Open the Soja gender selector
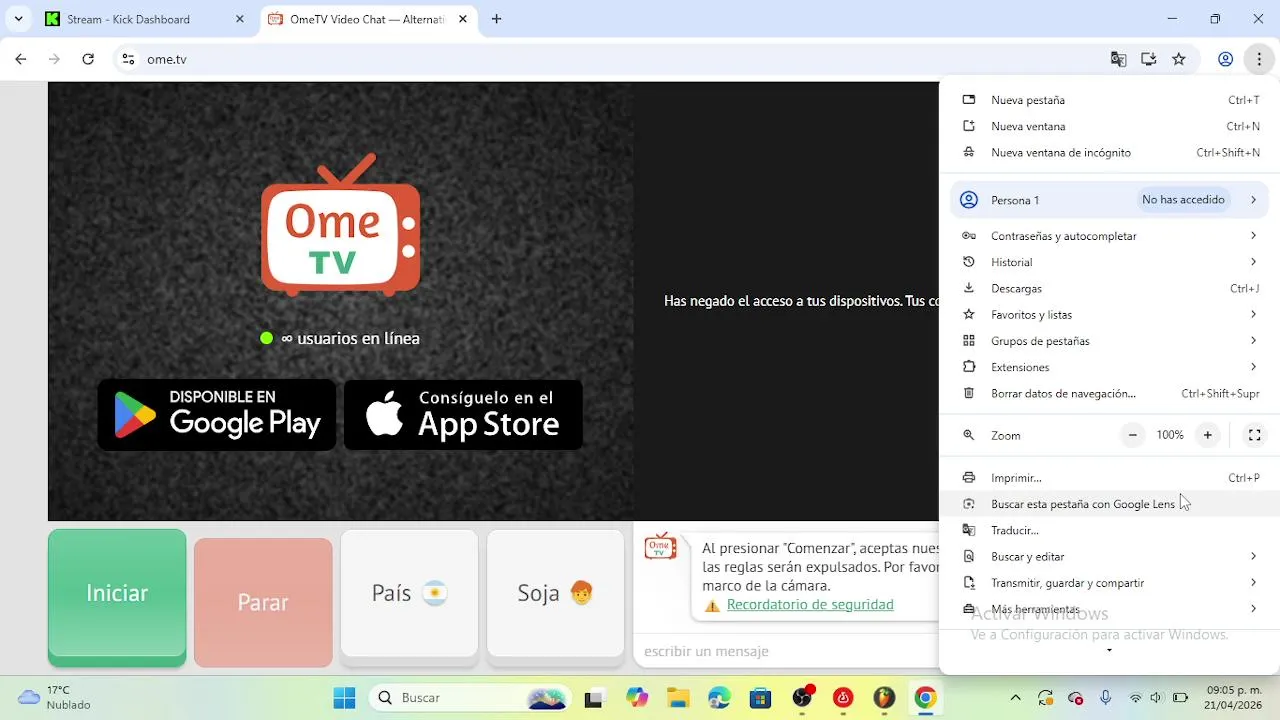Screen dimensions: 1280x720 [x=555, y=596]
